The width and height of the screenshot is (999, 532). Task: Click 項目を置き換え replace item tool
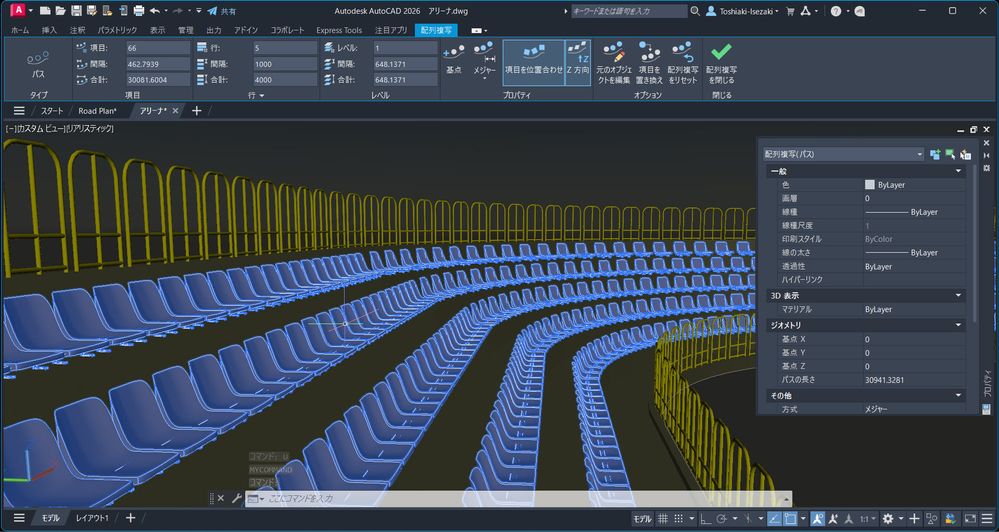click(x=649, y=63)
